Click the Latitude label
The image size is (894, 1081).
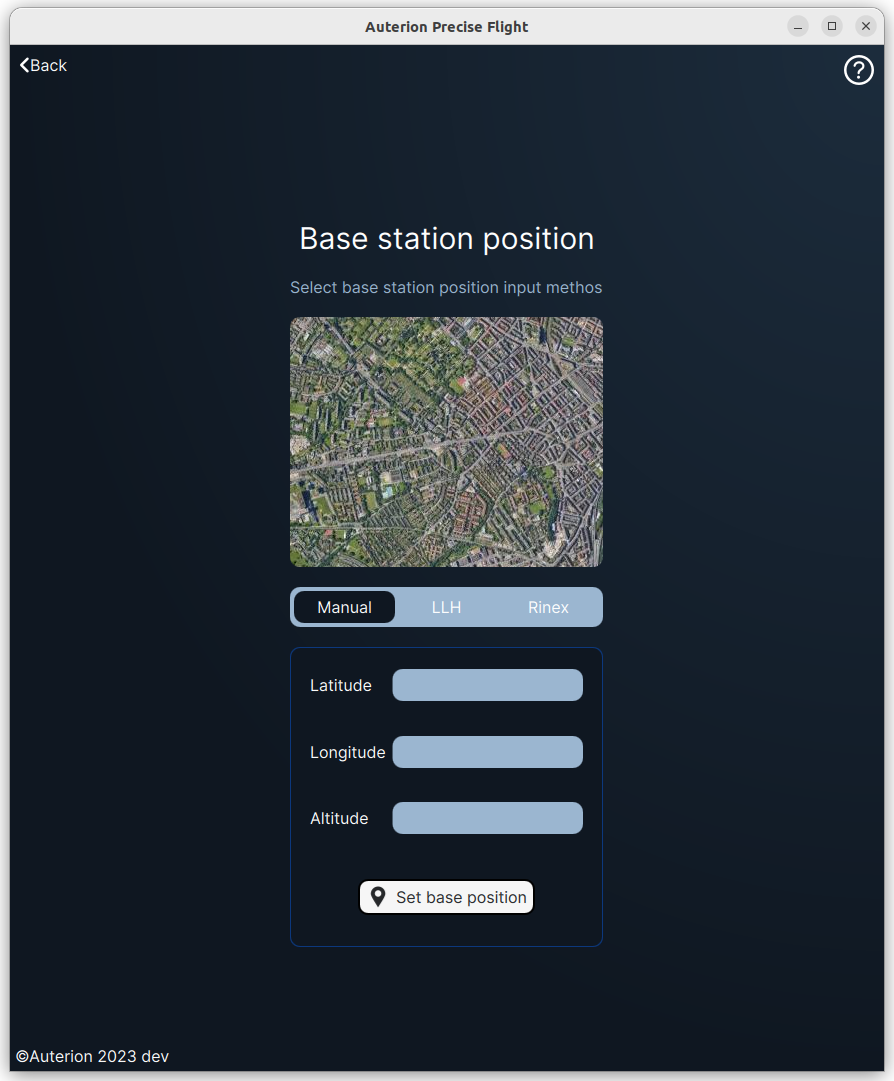[340, 685]
